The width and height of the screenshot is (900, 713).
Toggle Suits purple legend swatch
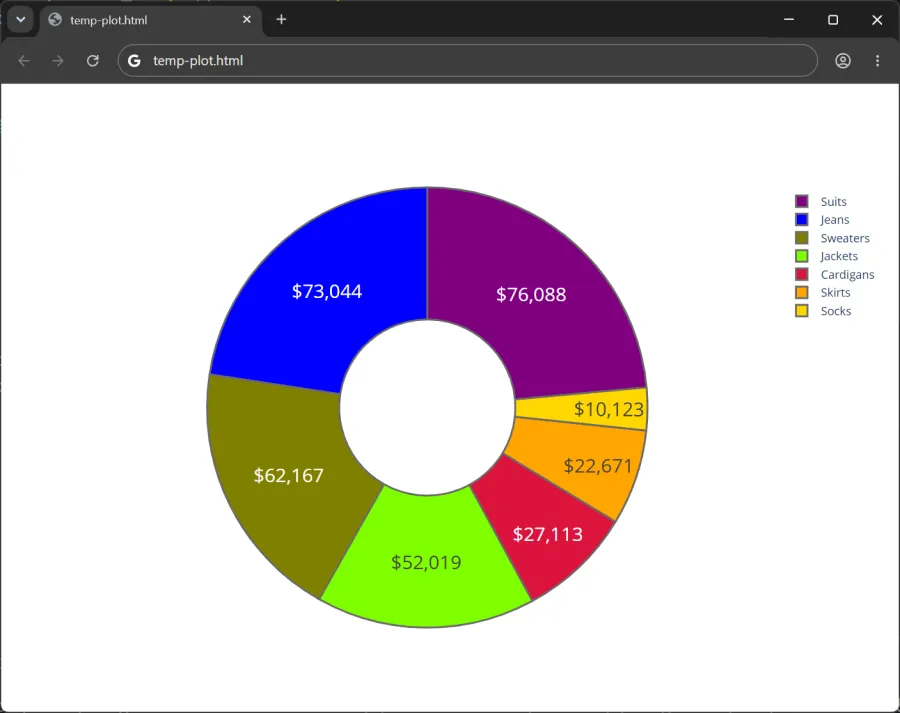point(801,202)
